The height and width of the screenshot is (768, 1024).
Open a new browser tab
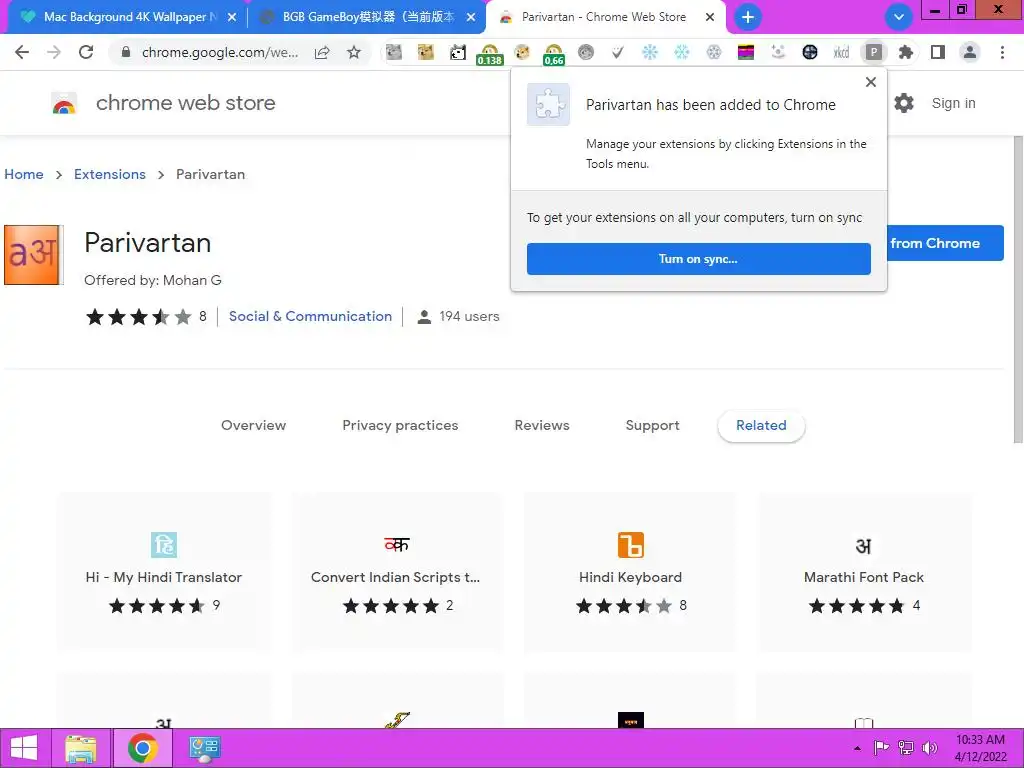point(748,17)
